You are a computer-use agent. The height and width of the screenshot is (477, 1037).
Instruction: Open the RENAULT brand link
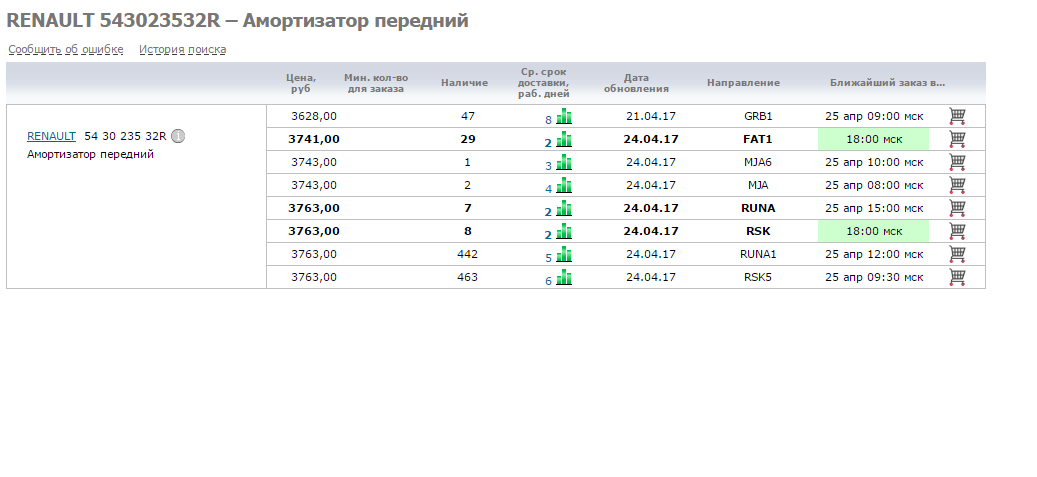click(52, 136)
